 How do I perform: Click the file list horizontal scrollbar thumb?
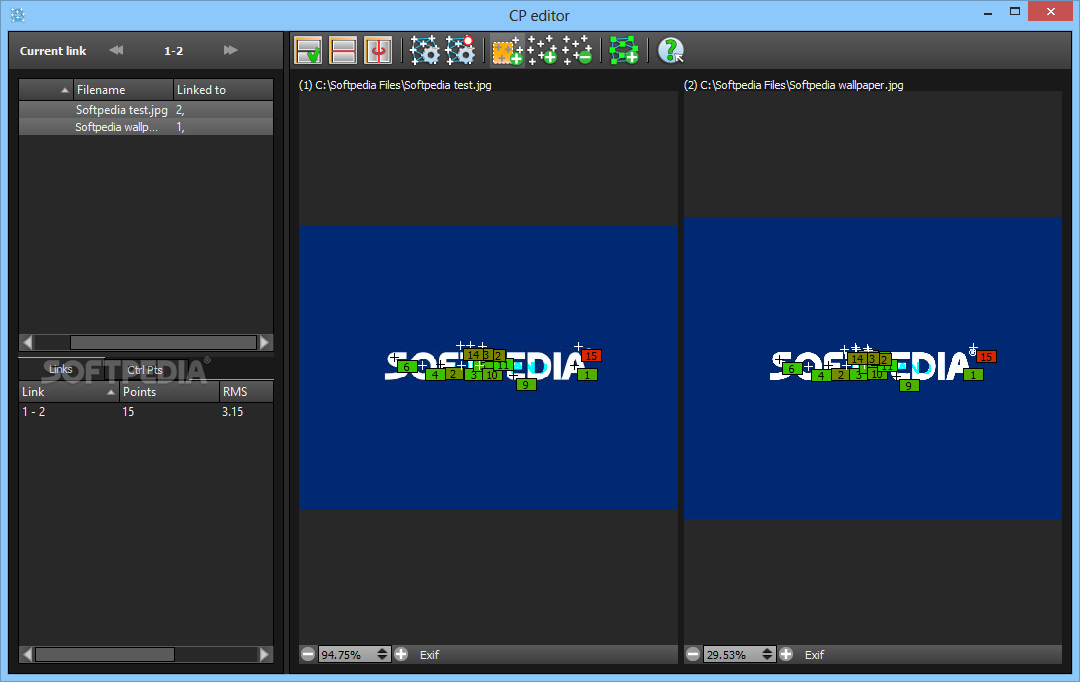point(163,342)
